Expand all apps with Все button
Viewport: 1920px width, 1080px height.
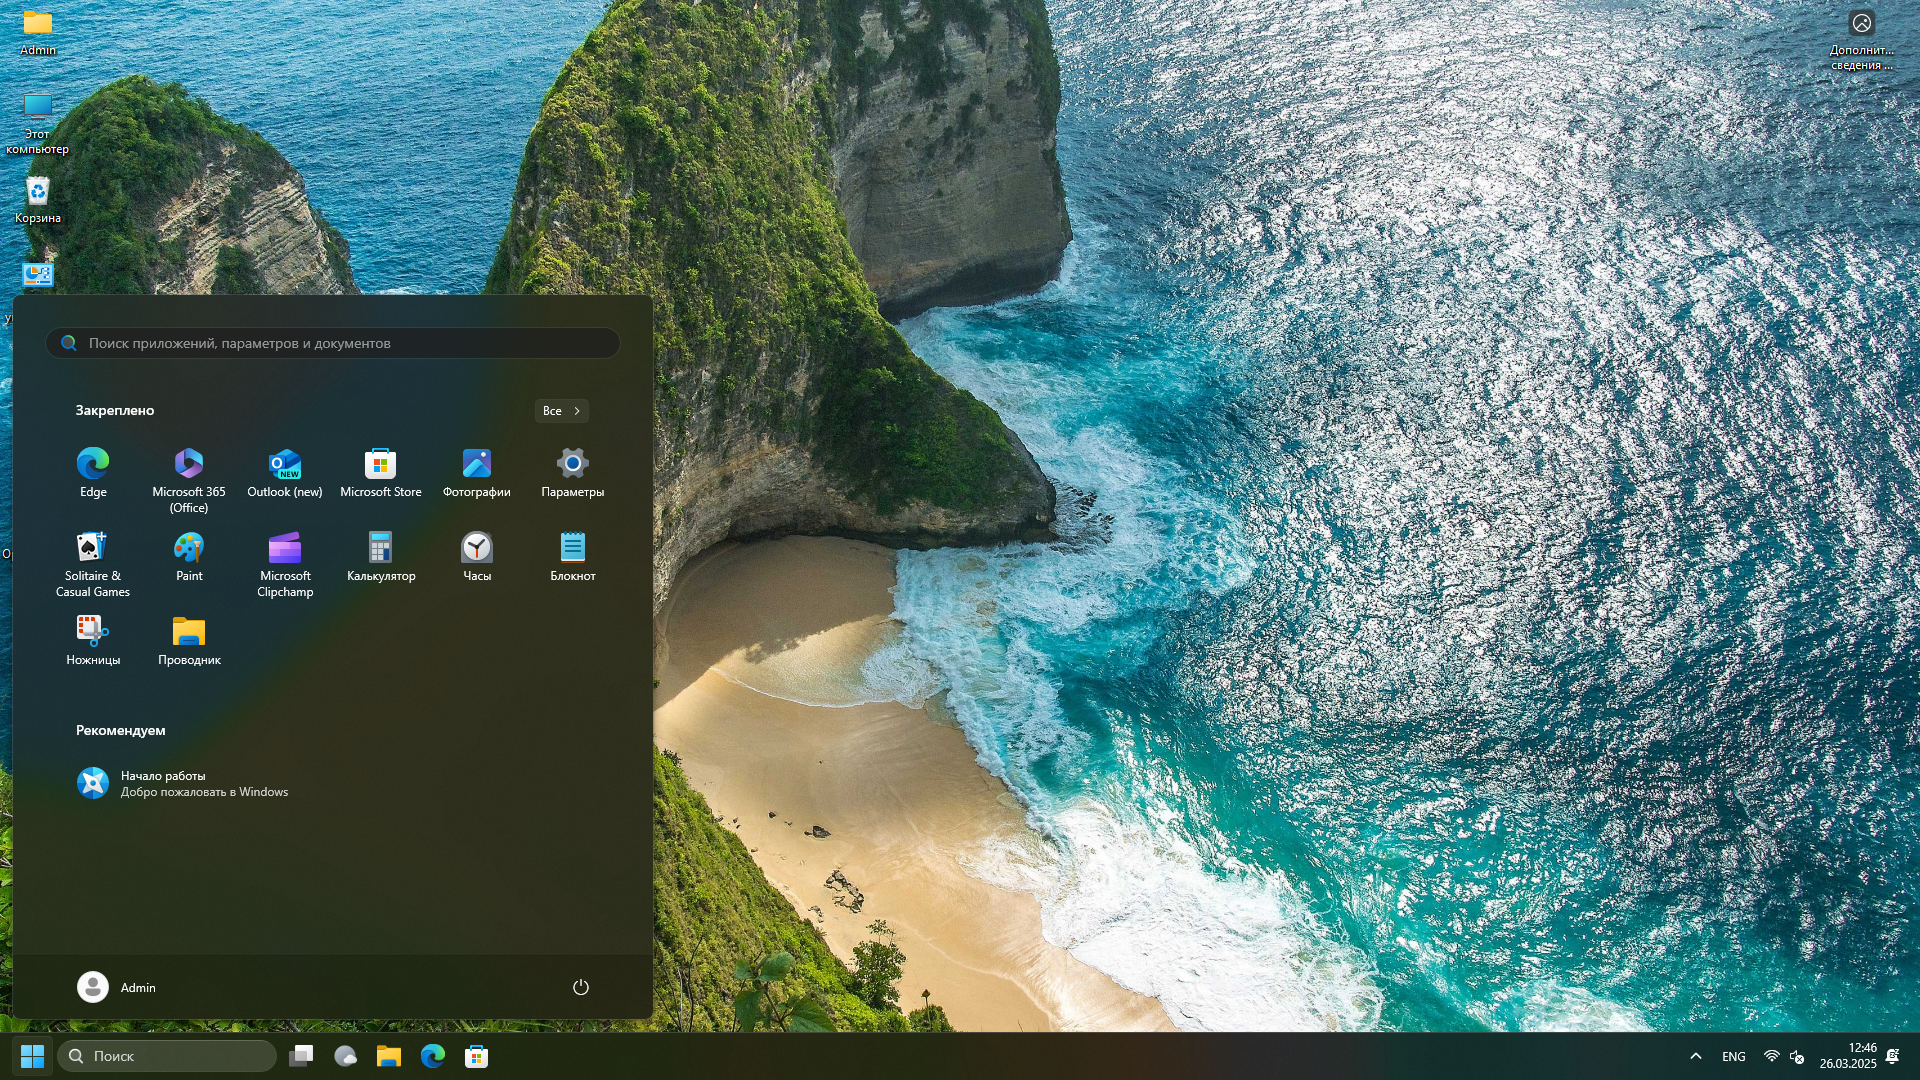561,411
